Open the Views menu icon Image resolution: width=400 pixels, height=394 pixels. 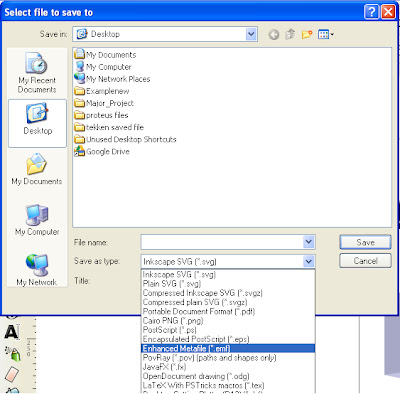click(x=326, y=34)
